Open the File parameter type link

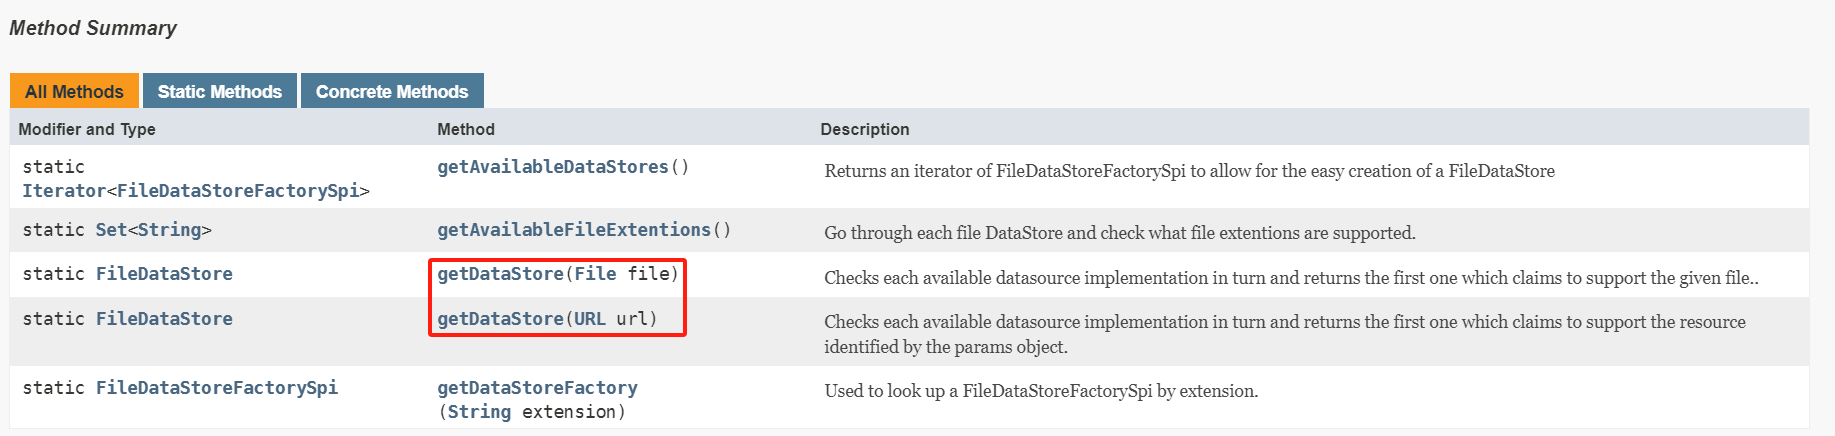pyautogui.click(x=595, y=274)
